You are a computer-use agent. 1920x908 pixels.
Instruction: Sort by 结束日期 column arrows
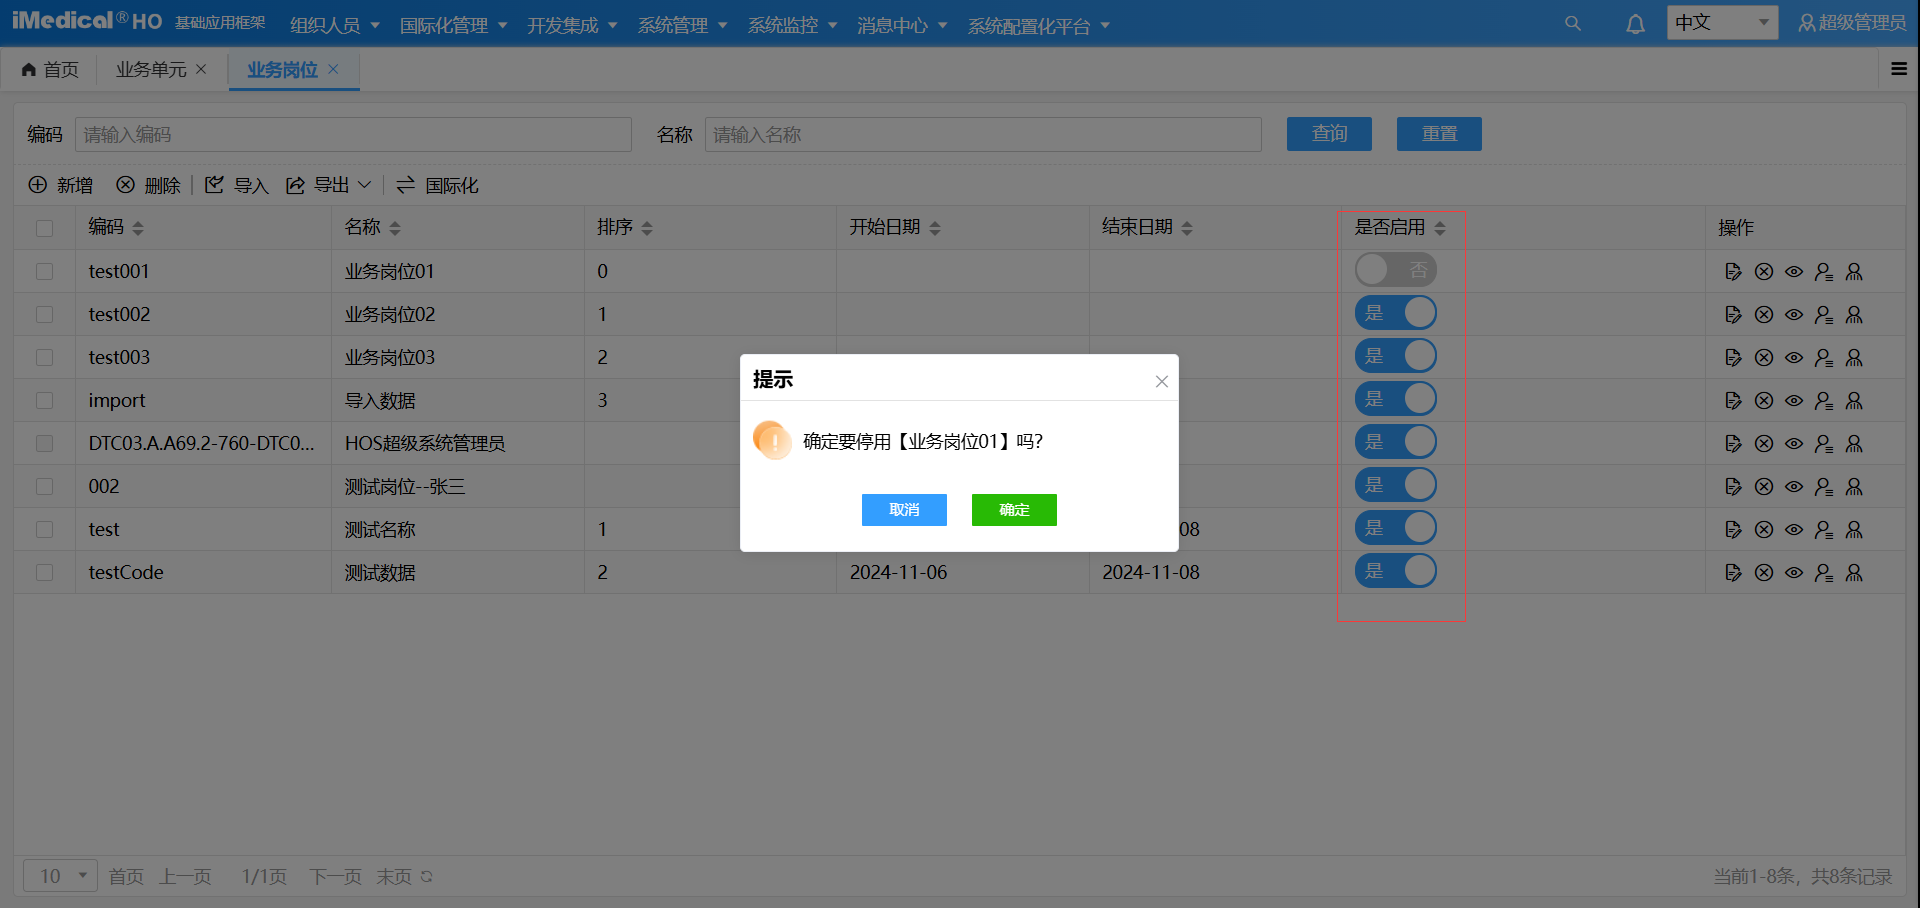click(x=1187, y=228)
